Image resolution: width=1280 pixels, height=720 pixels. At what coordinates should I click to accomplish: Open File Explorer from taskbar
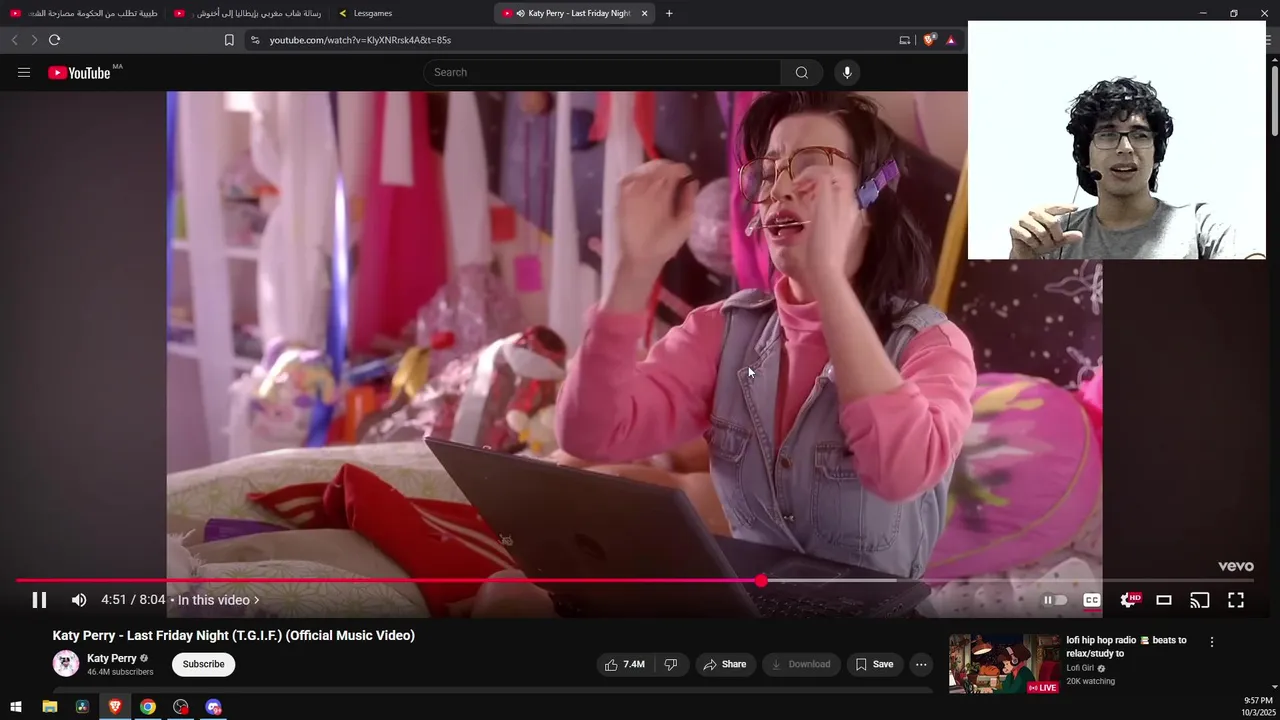[50, 707]
